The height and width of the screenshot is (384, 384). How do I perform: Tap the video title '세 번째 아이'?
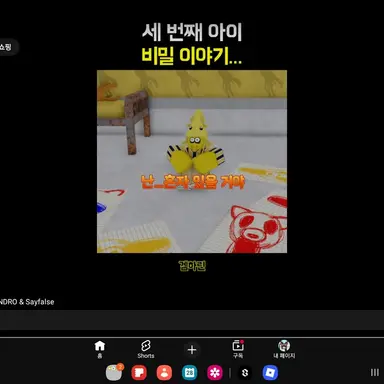[192, 32]
